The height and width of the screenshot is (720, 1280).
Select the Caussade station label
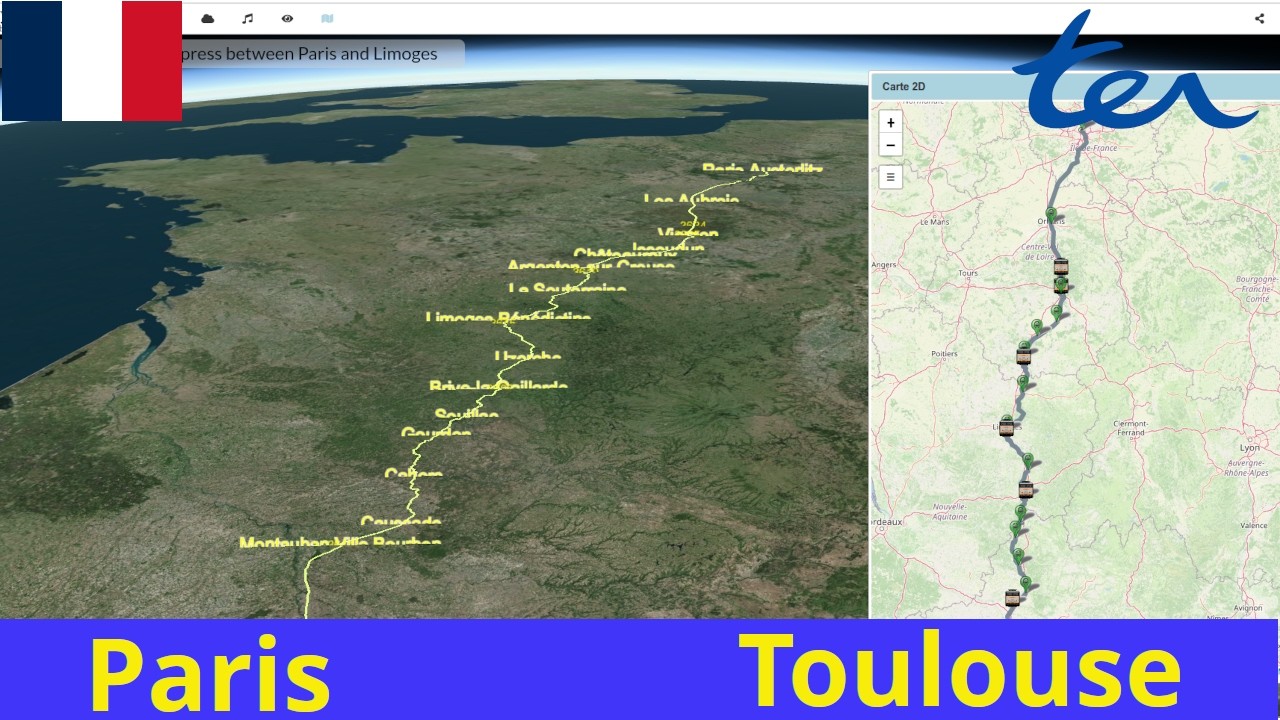(x=400, y=522)
